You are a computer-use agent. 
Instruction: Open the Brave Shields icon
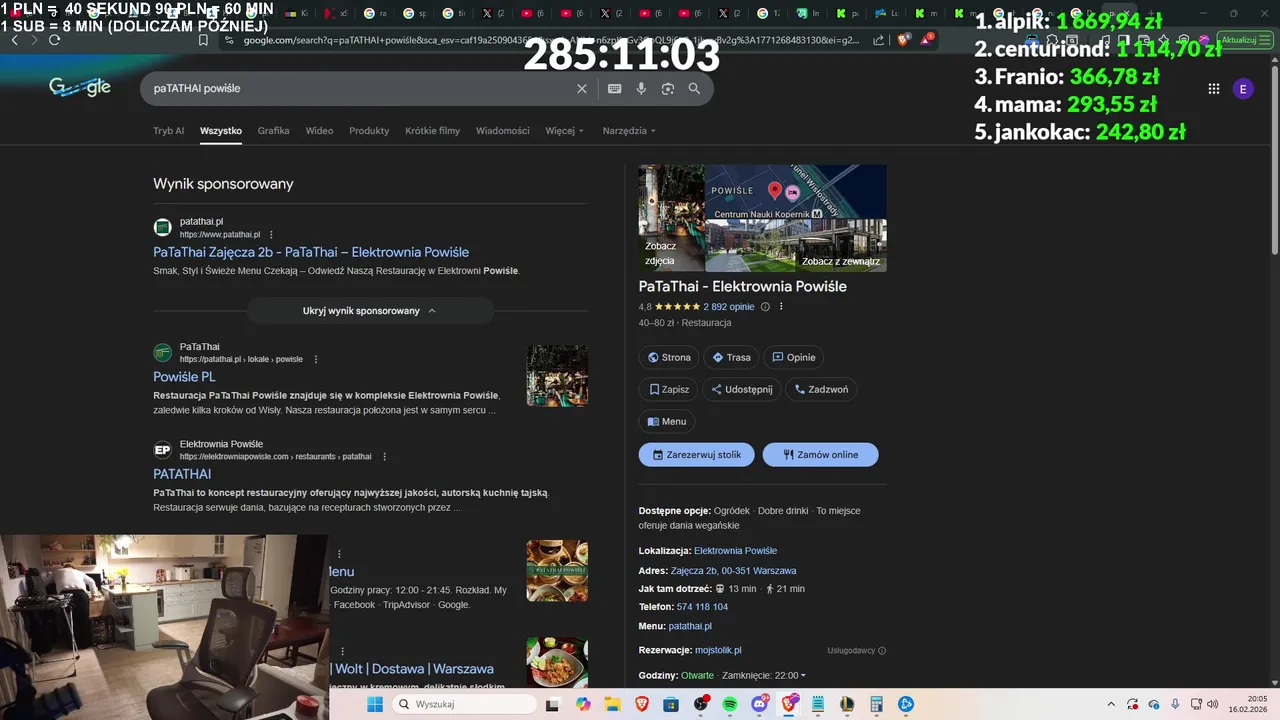[903, 40]
